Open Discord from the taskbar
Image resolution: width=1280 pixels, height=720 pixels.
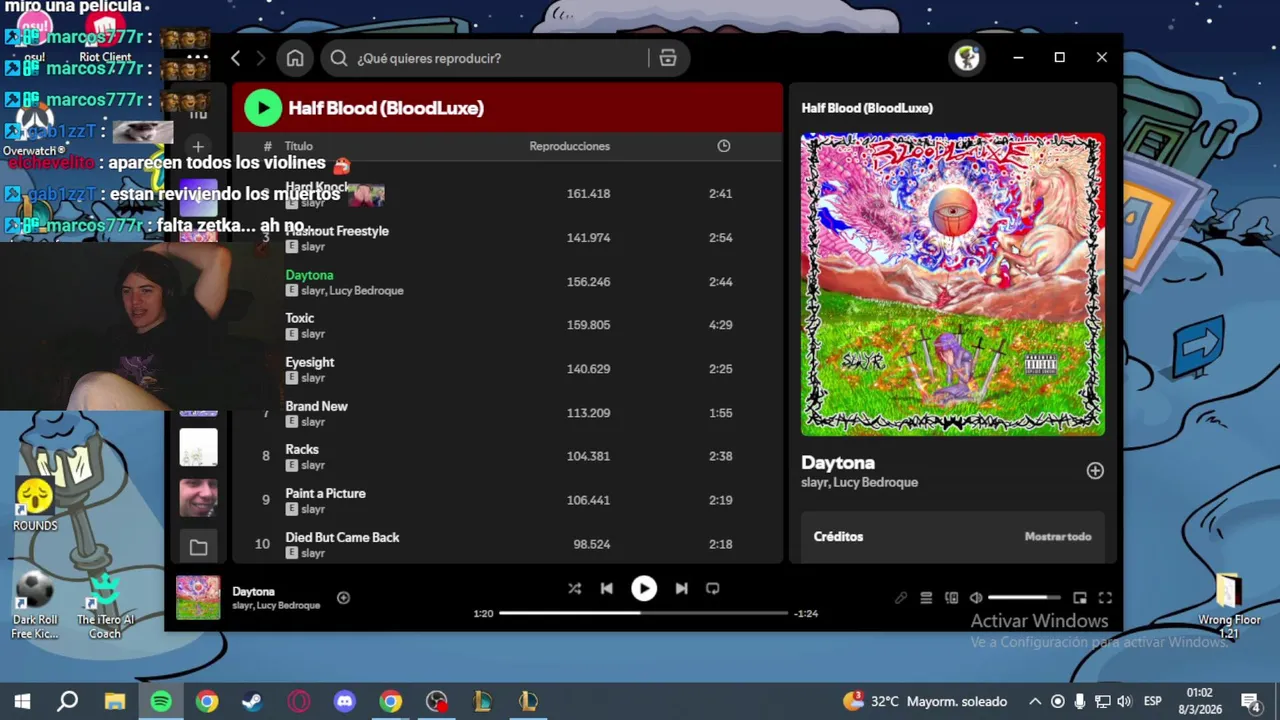pyautogui.click(x=345, y=702)
